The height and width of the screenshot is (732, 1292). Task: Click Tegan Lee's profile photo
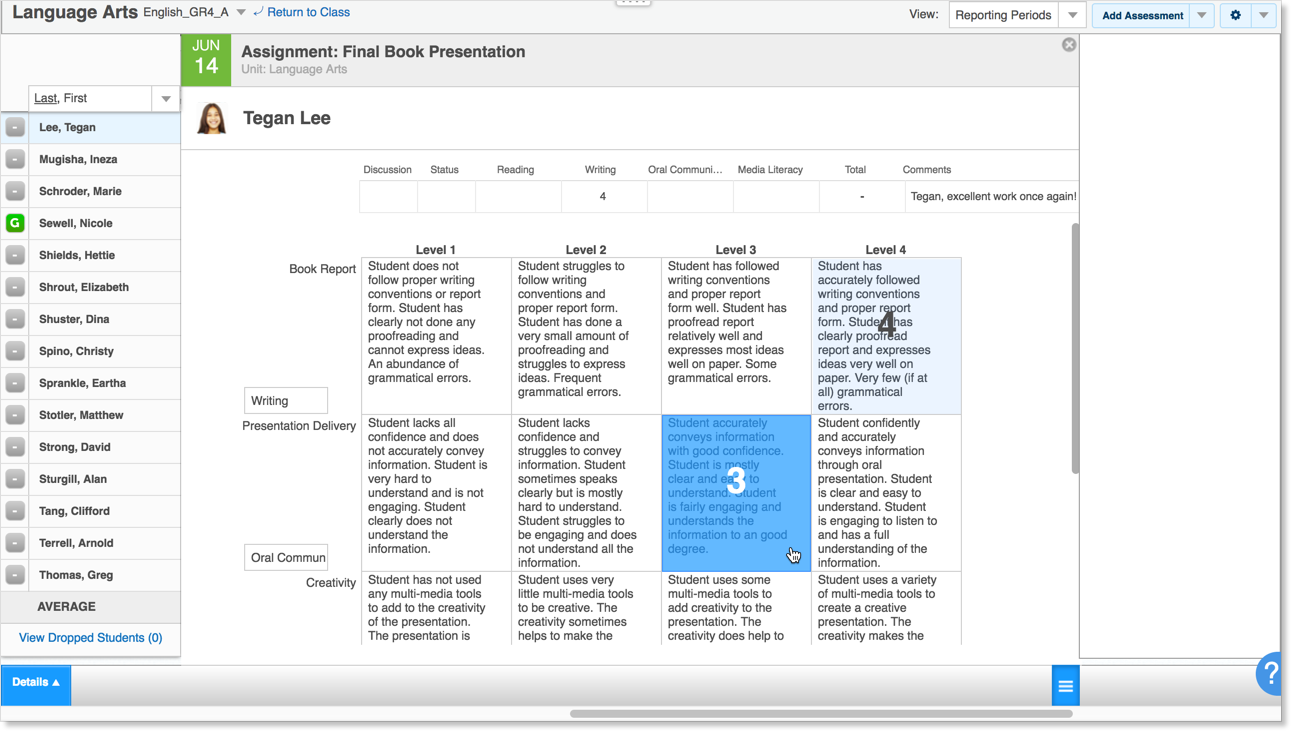tap(214, 118)
